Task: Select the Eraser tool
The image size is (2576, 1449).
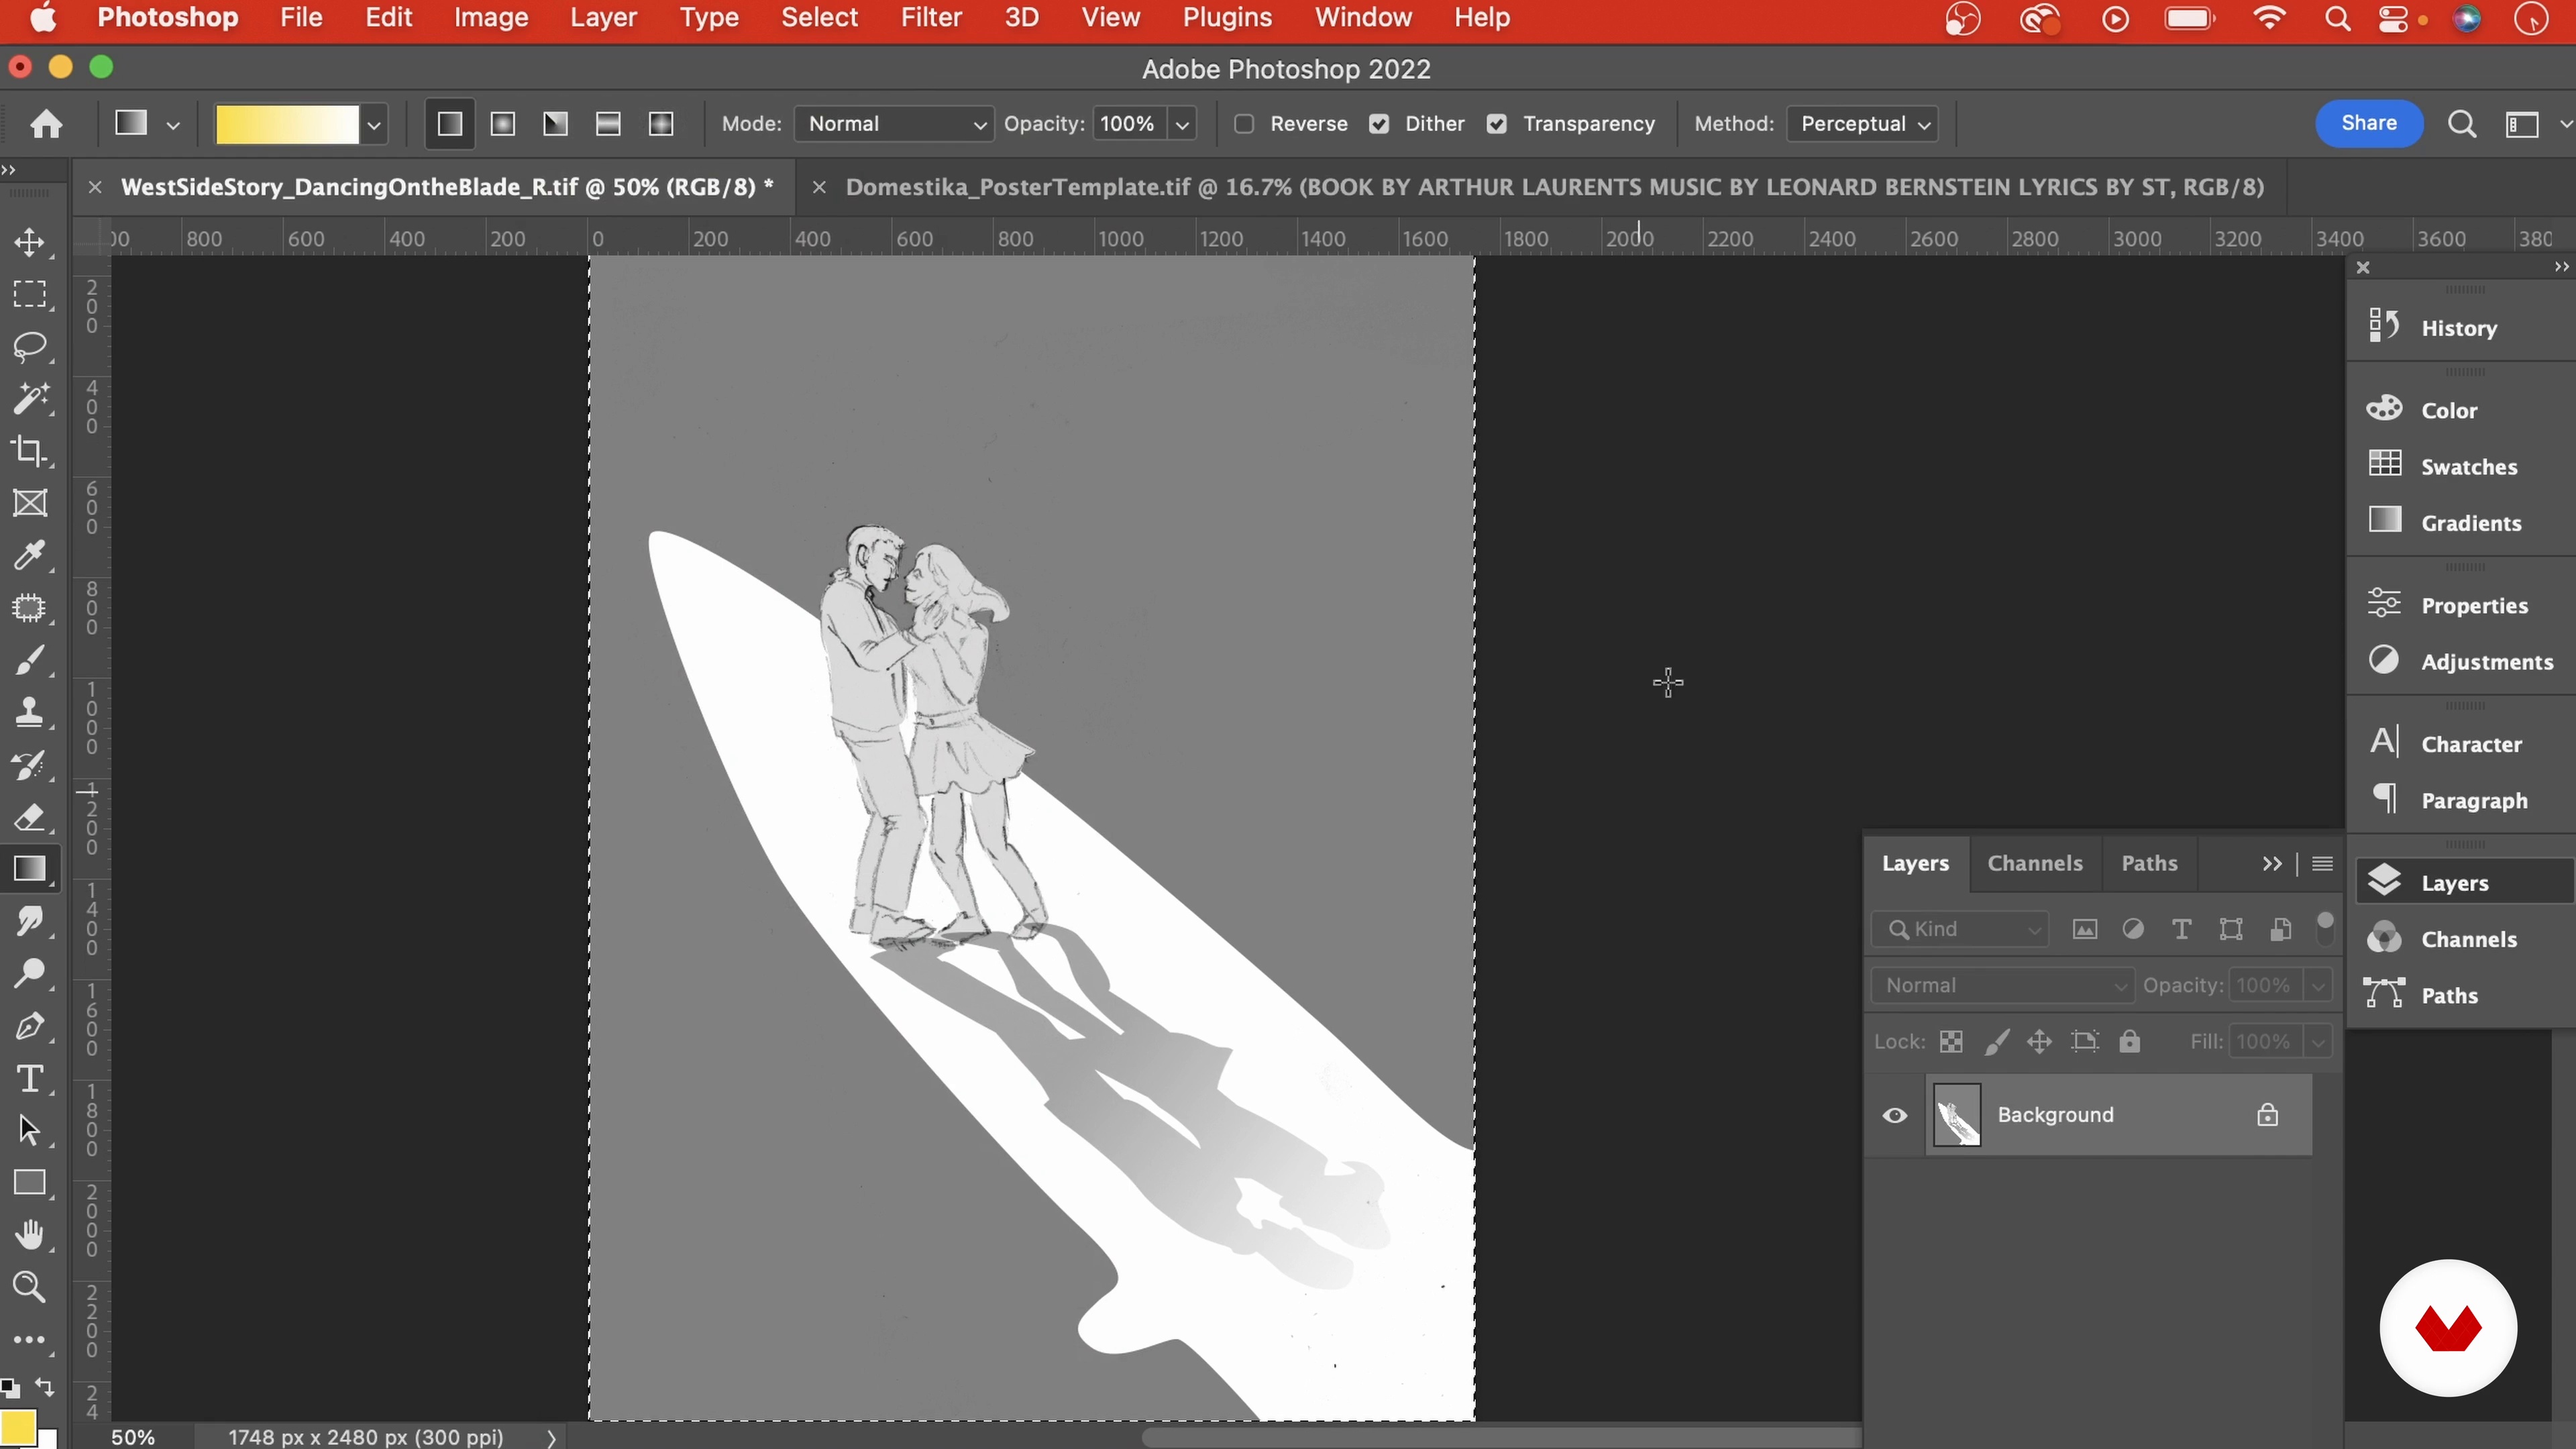Action: tap(29, 817)
